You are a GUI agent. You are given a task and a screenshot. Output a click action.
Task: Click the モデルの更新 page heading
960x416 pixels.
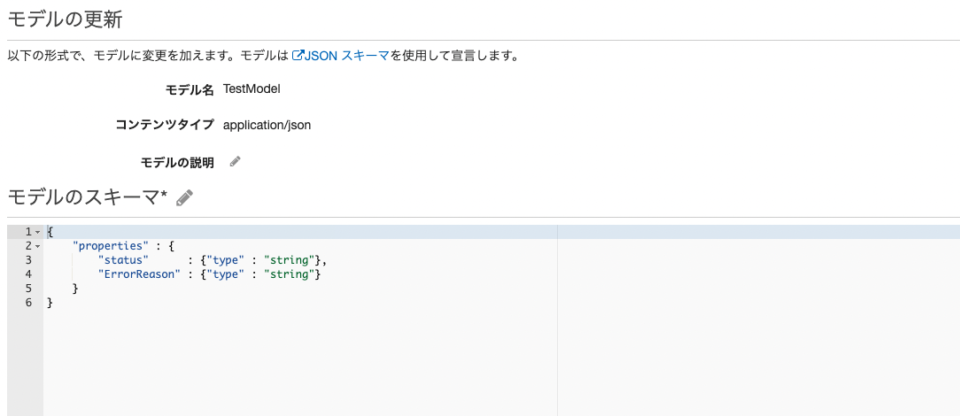point(64,20)
